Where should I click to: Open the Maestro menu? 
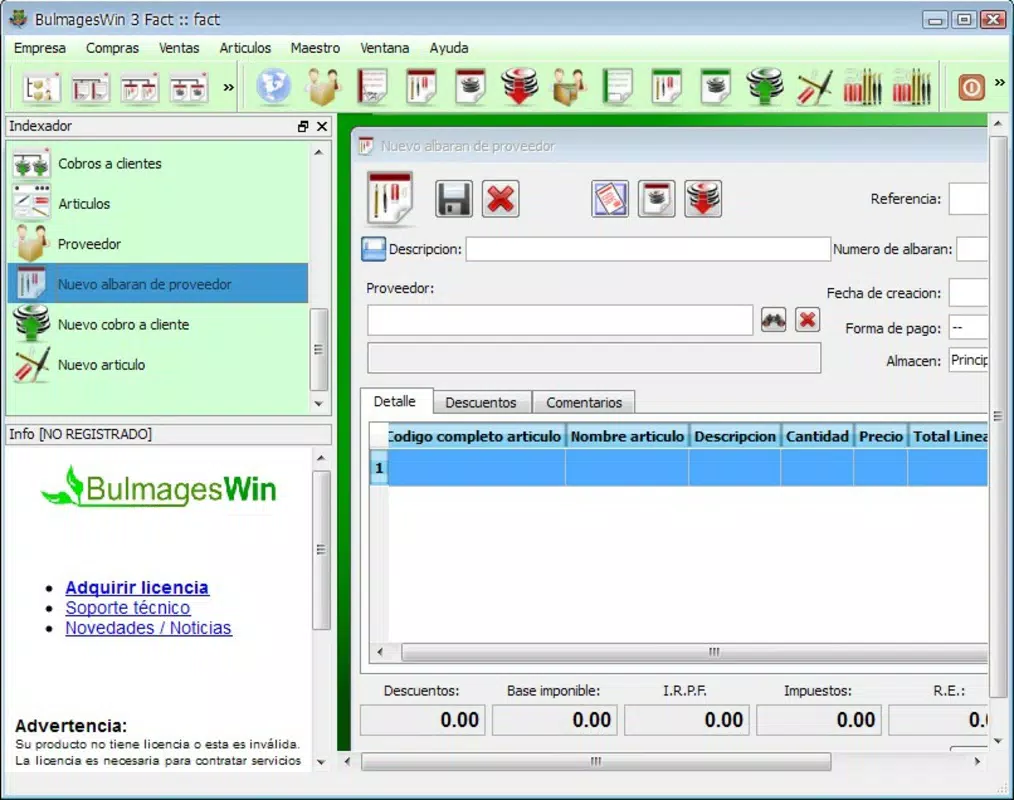click(315, 48)
